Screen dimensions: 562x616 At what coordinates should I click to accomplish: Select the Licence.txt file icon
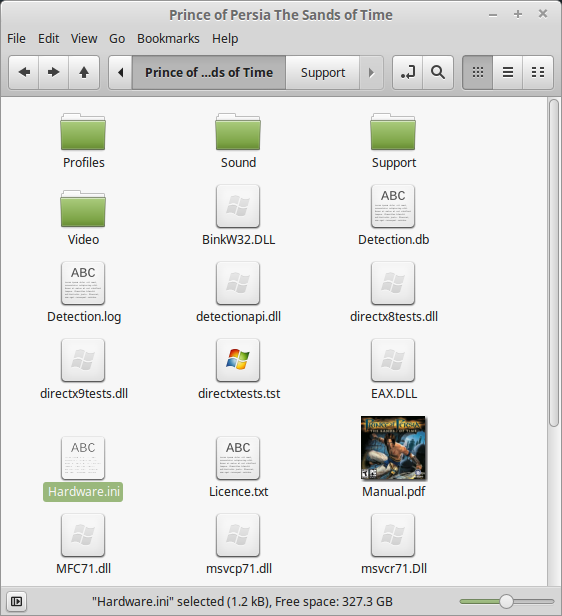(238, 458)
